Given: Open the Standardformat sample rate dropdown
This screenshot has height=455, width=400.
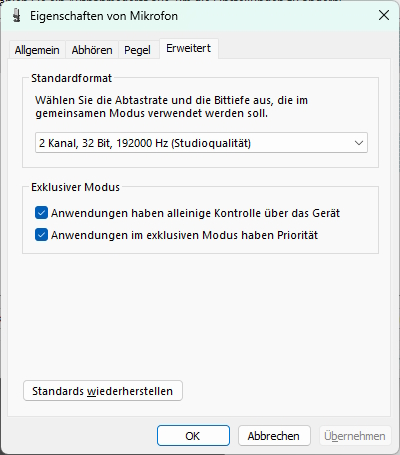Looking at the screenshot, I should (201, 143).
